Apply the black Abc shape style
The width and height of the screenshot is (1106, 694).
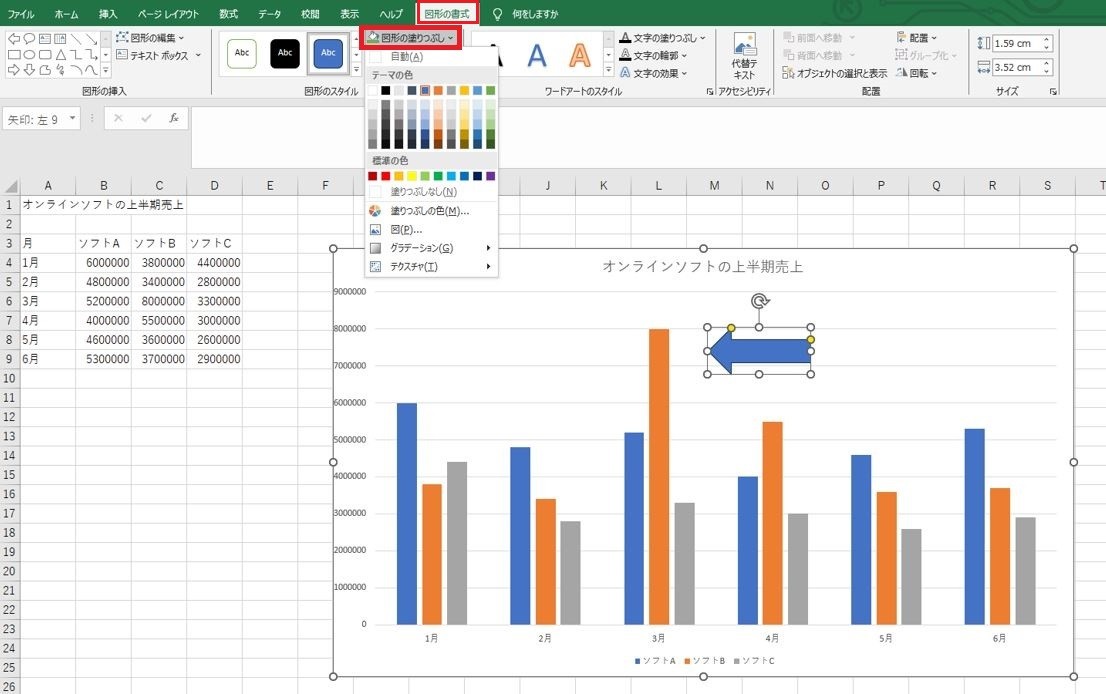[x=285, y=53]
